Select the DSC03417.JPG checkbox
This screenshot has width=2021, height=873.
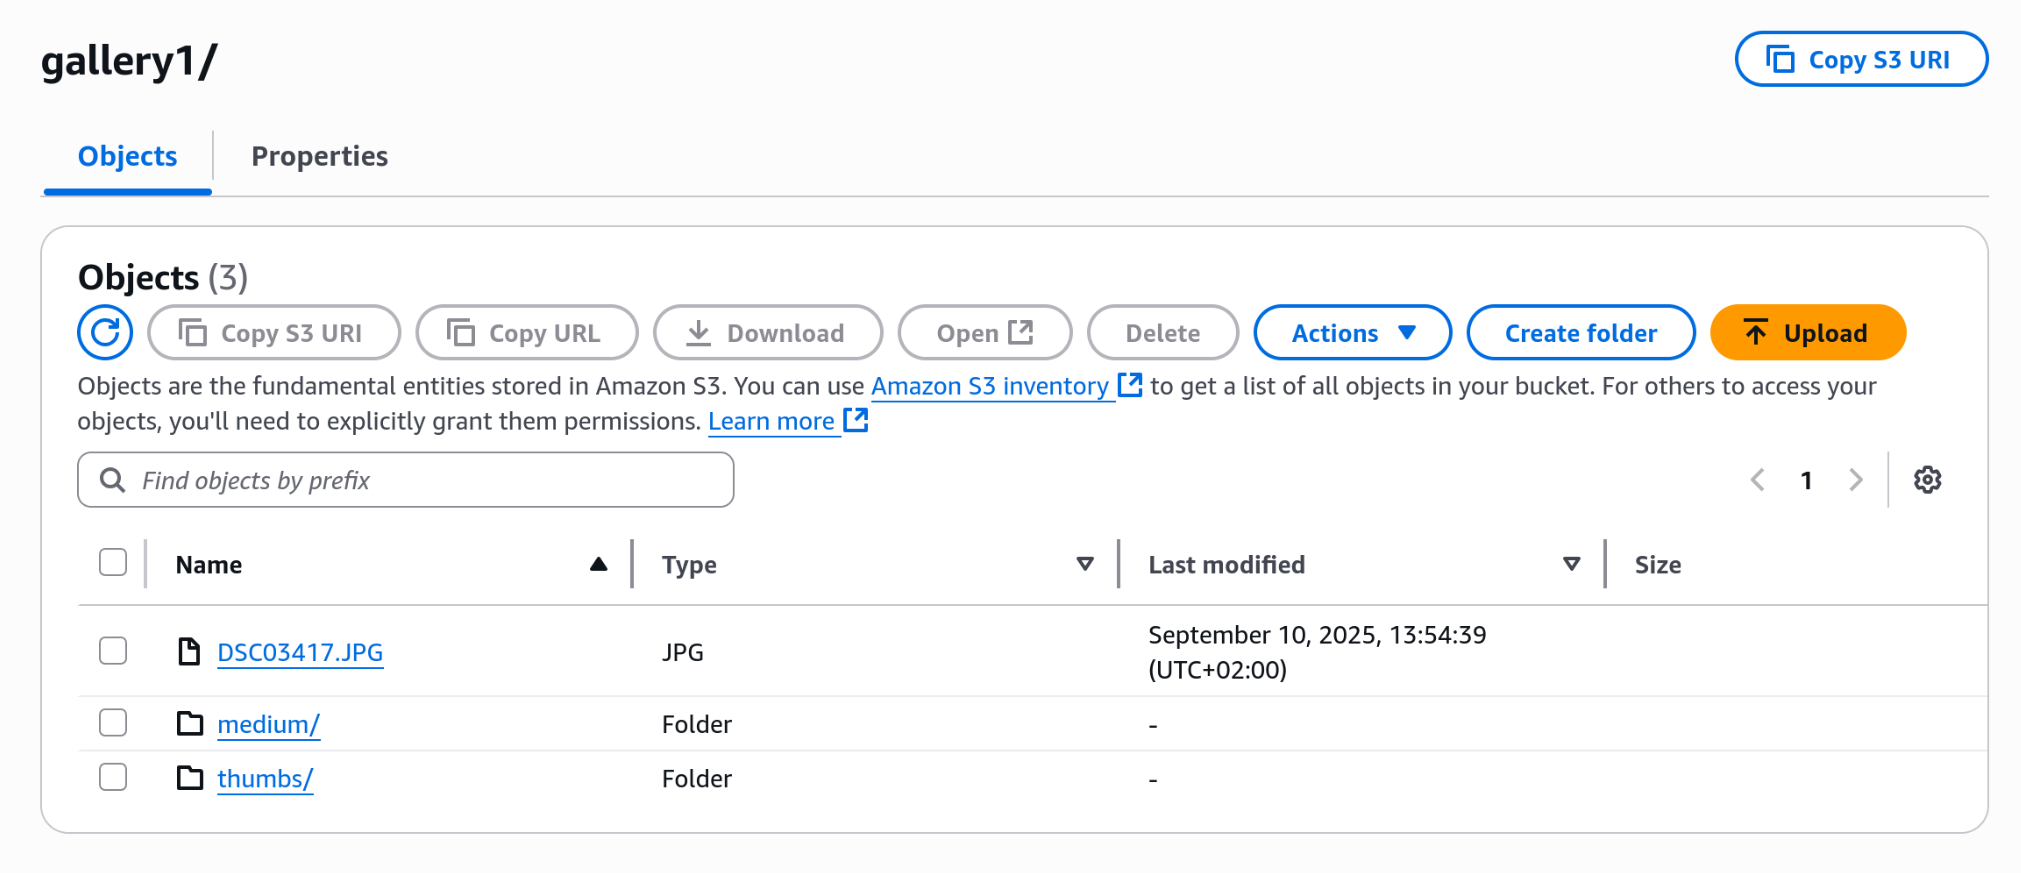pyautogui.click(x=113, y=651)
